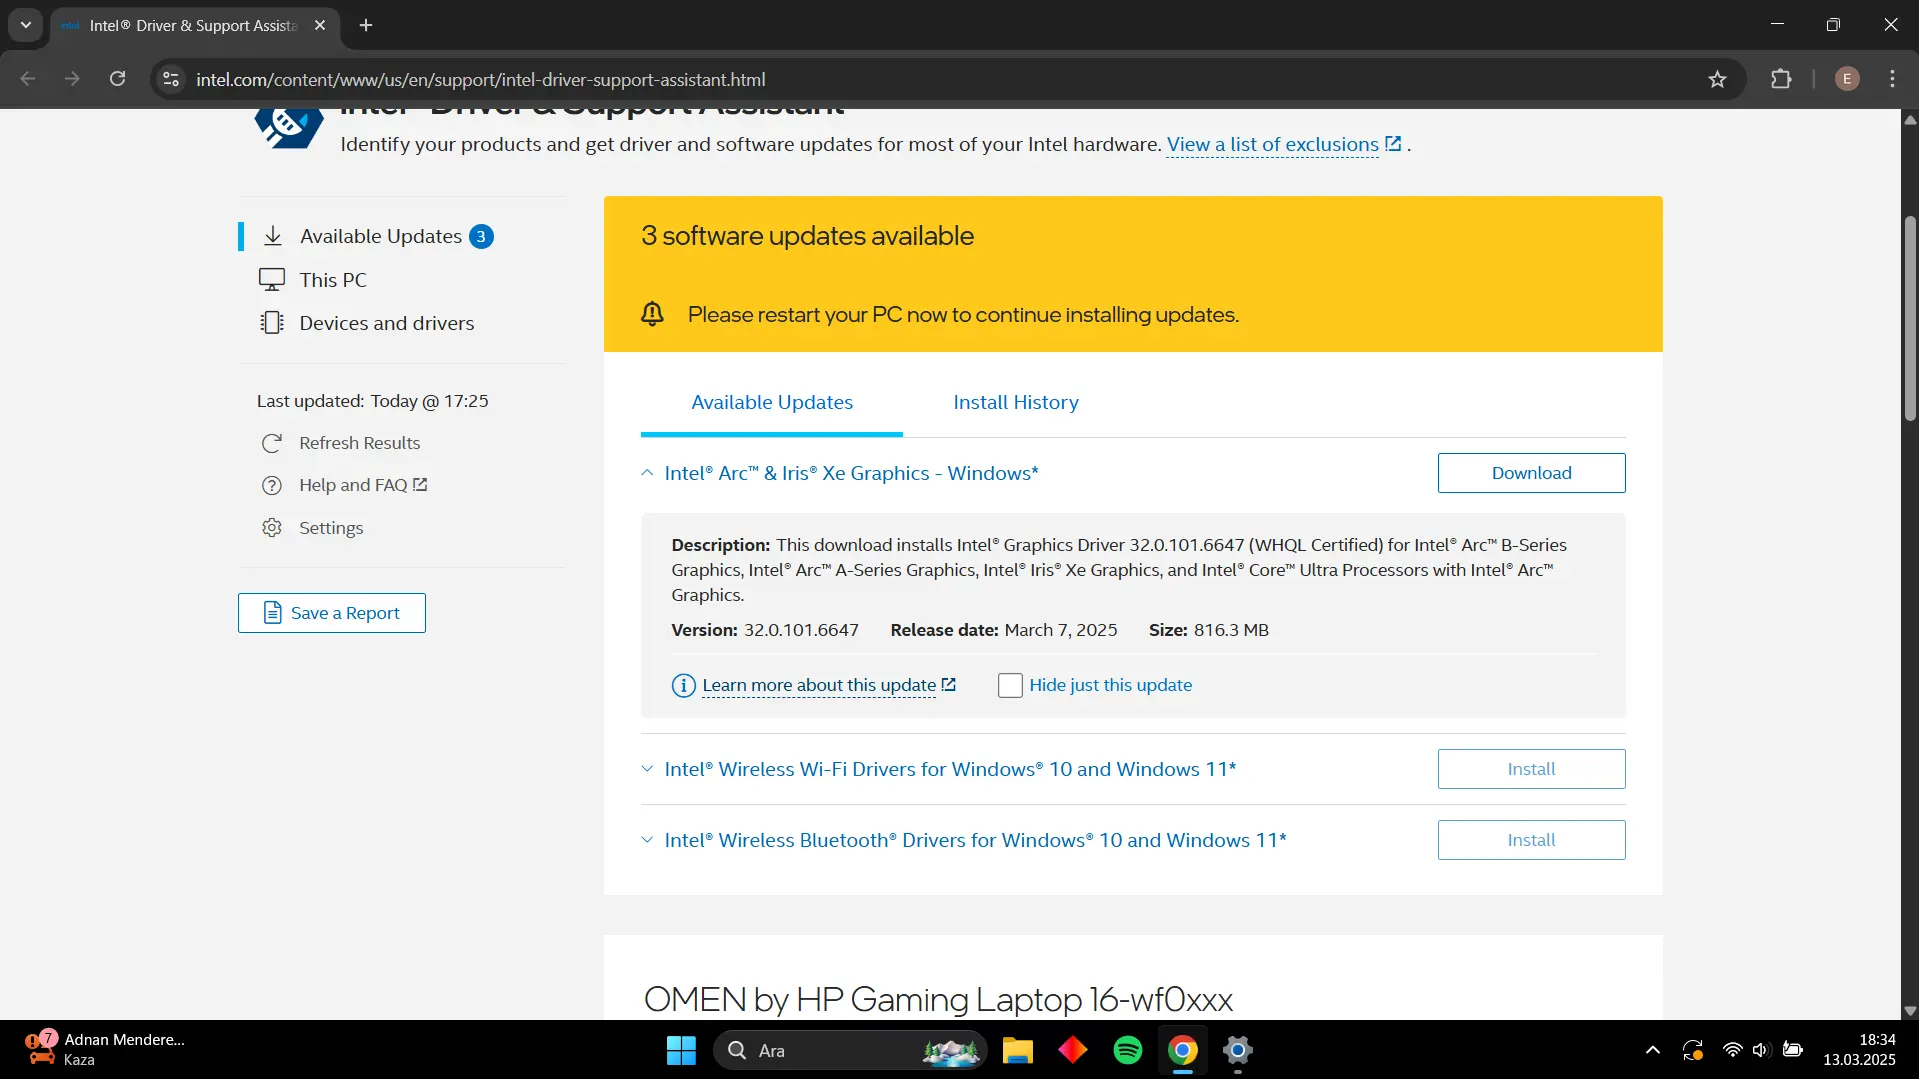
Task: Click the scrollbar down arrow
Action: coord(1910,1011)
